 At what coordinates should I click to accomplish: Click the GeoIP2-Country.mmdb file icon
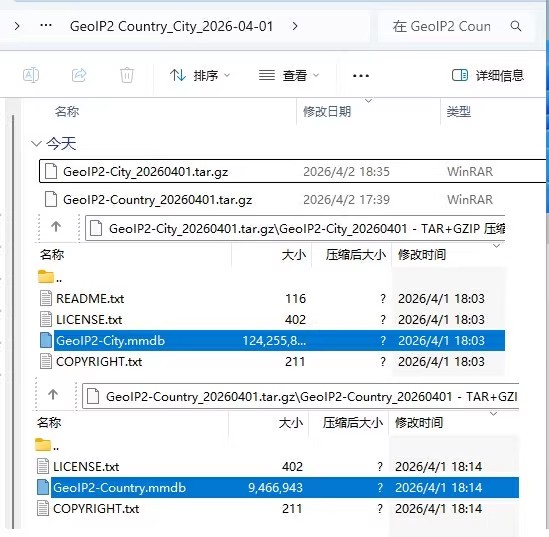tap(43, 488)
